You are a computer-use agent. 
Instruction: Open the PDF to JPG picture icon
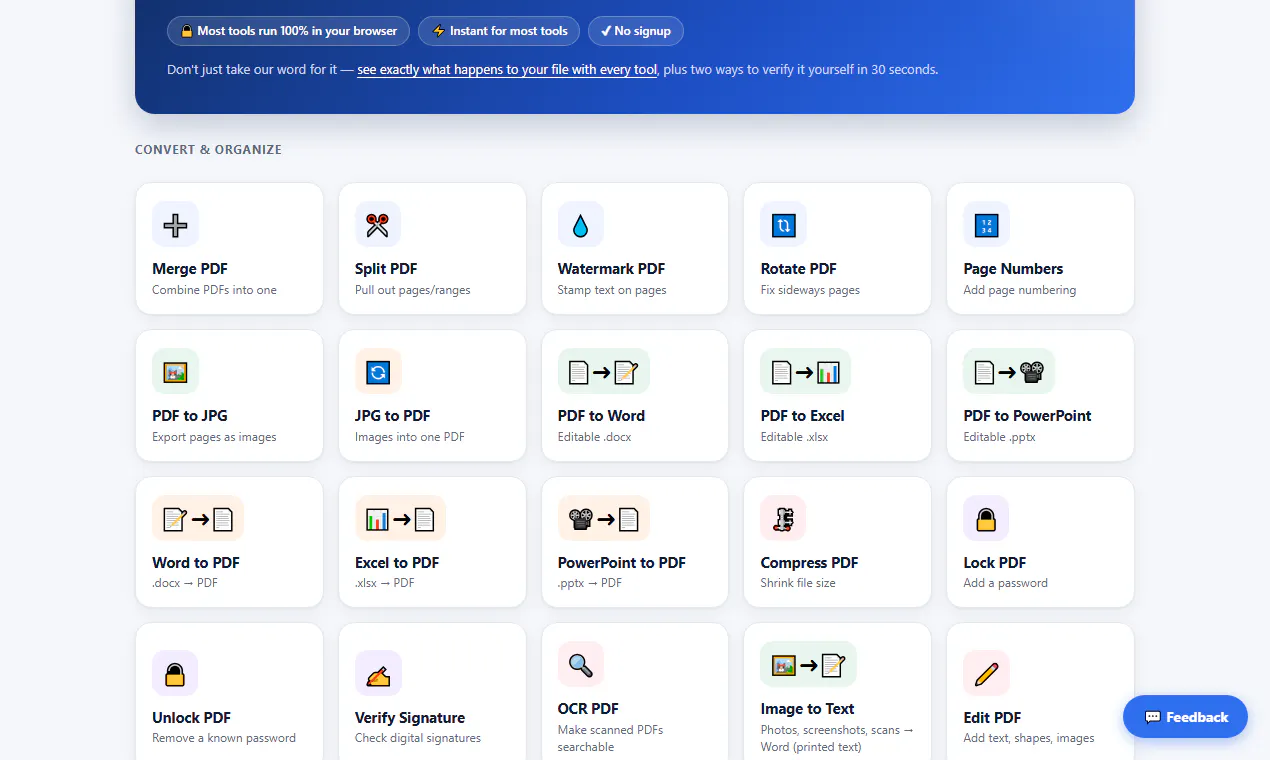[175, 372]
